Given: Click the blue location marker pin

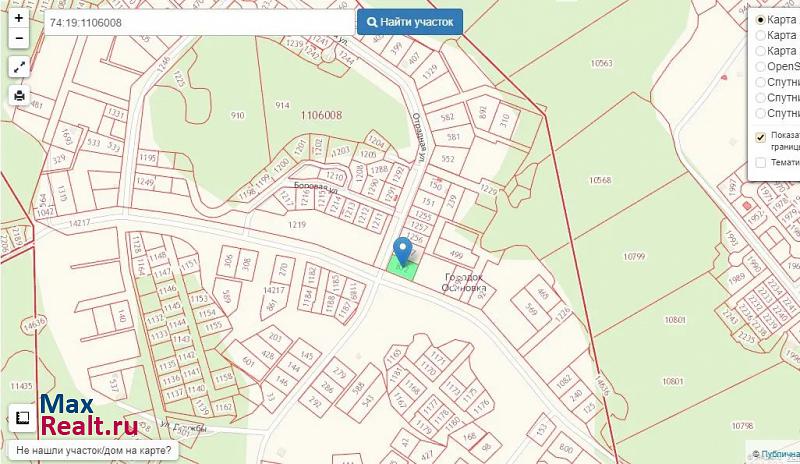Looking at the screenshot, I should 403,251.
